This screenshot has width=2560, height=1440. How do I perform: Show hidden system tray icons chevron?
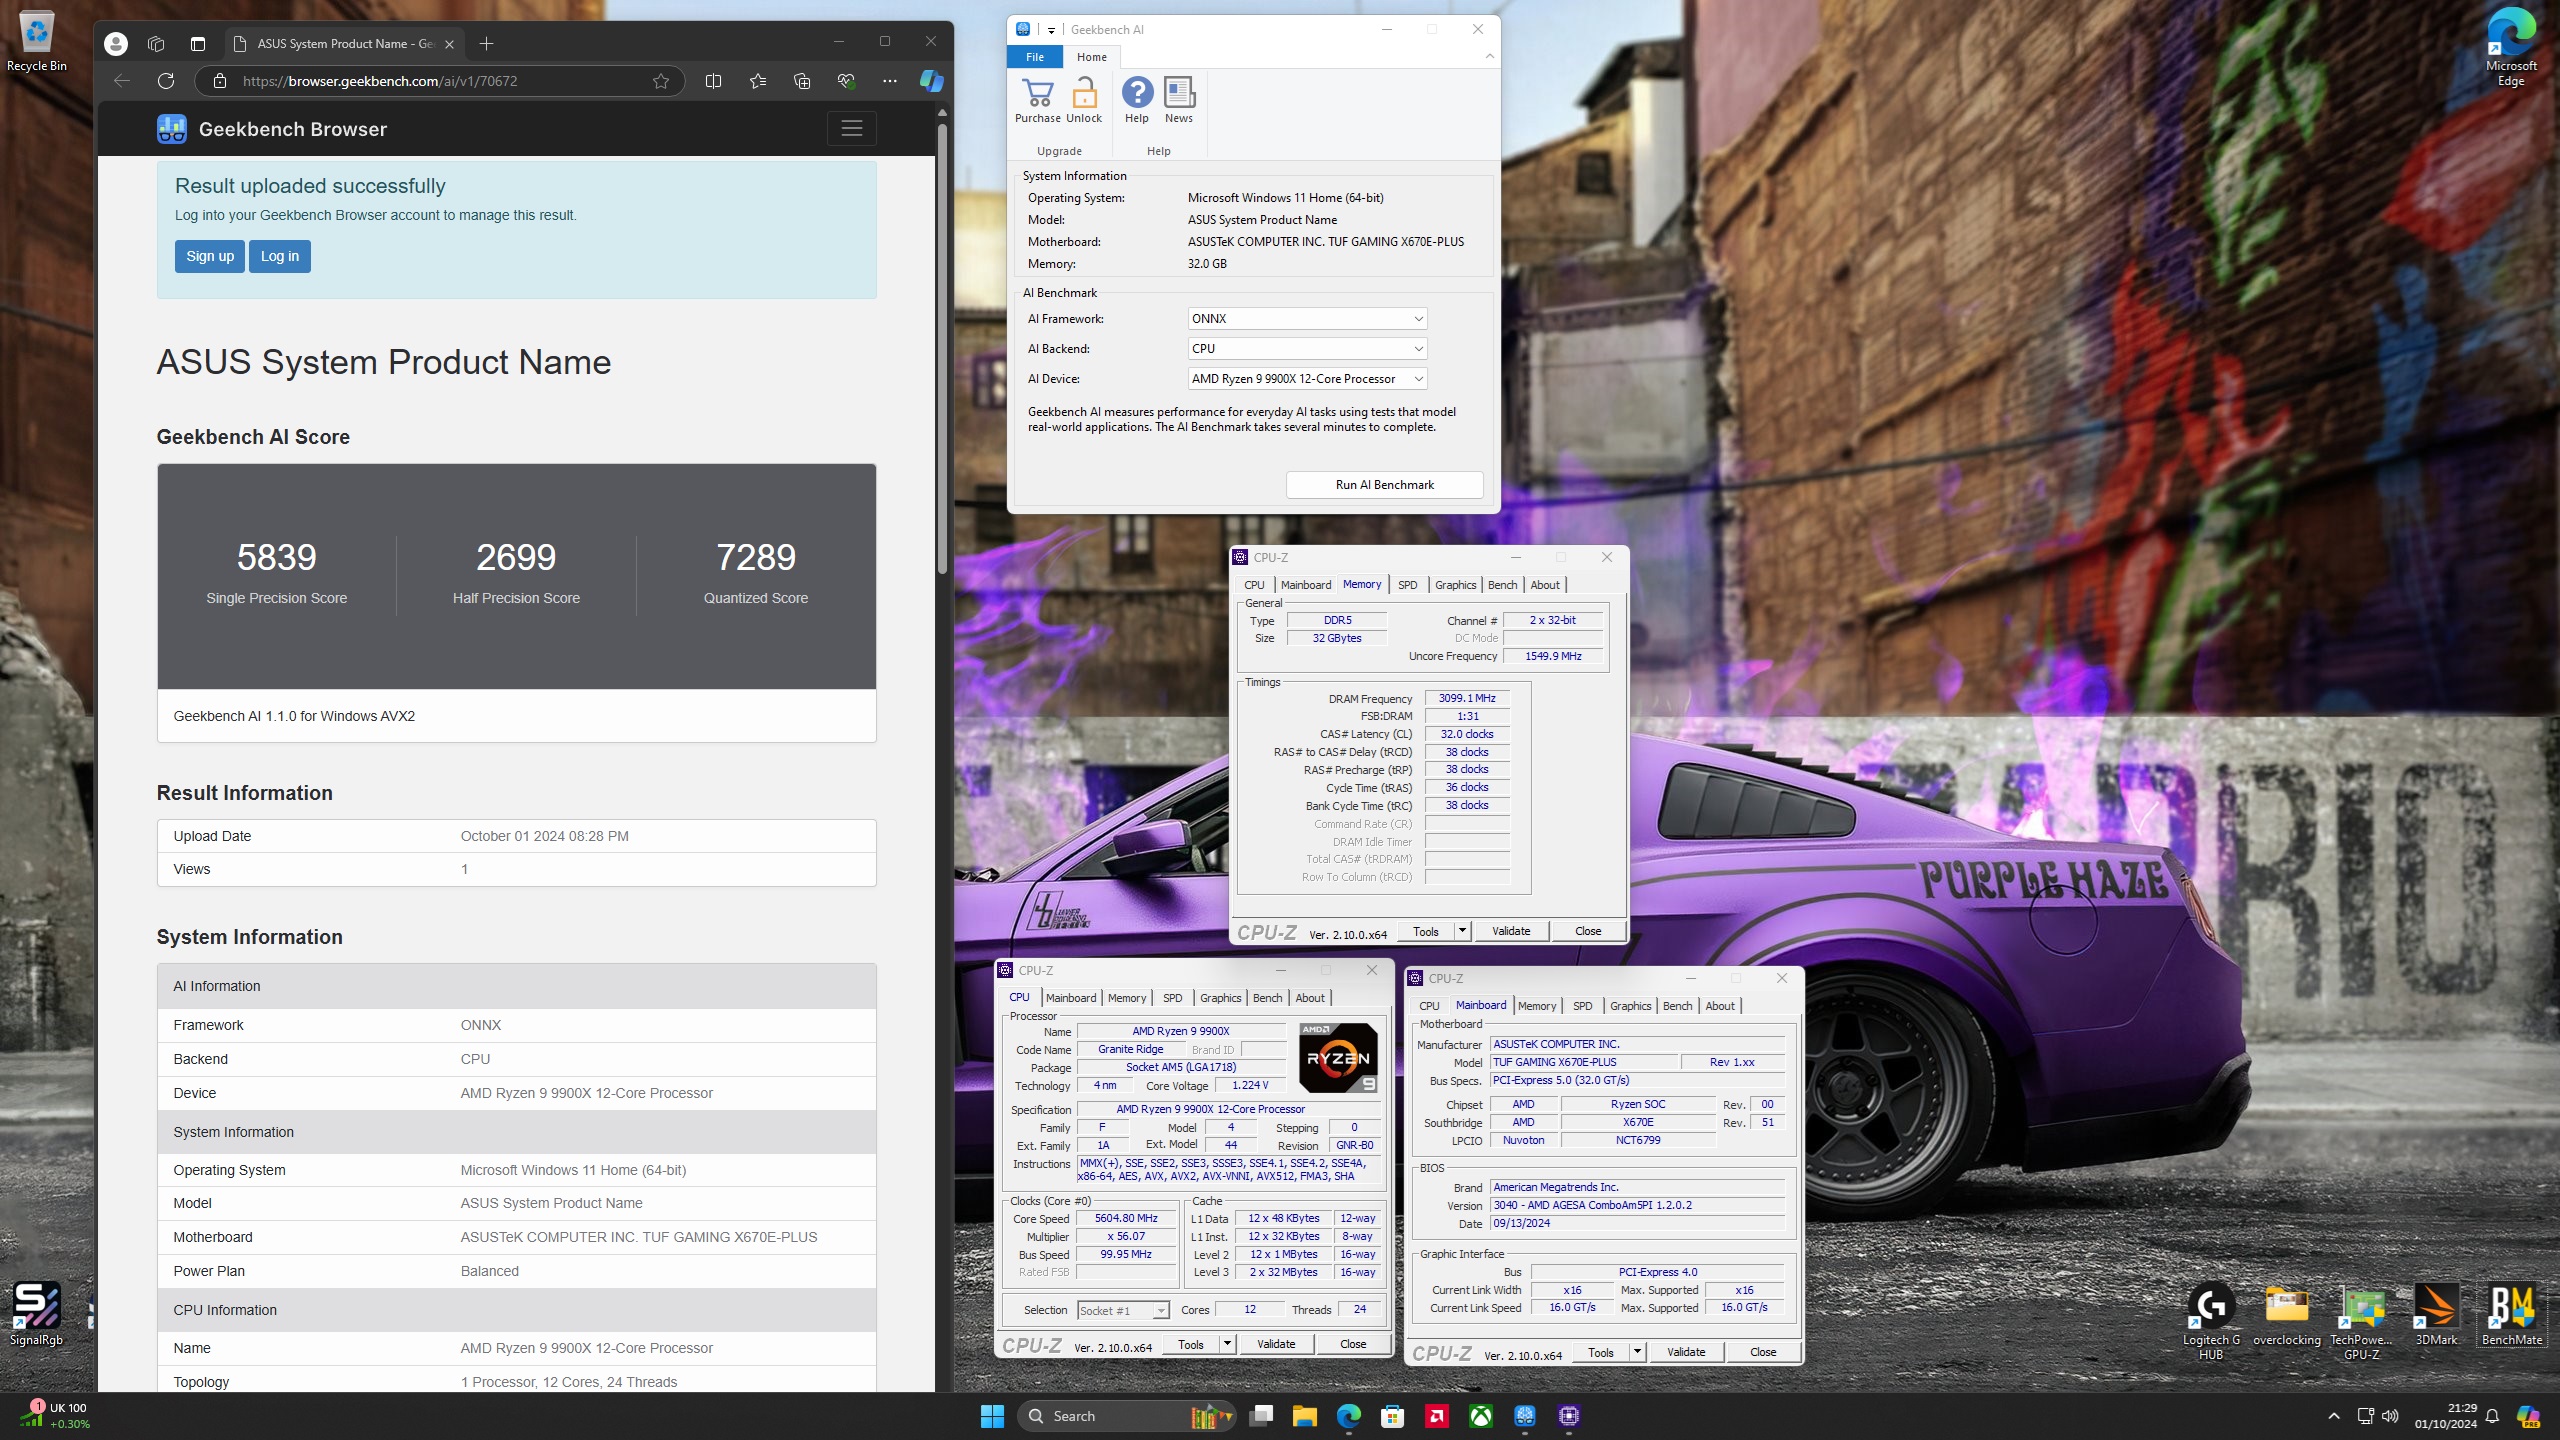pyautogui.click(x=2334, y=1416)
